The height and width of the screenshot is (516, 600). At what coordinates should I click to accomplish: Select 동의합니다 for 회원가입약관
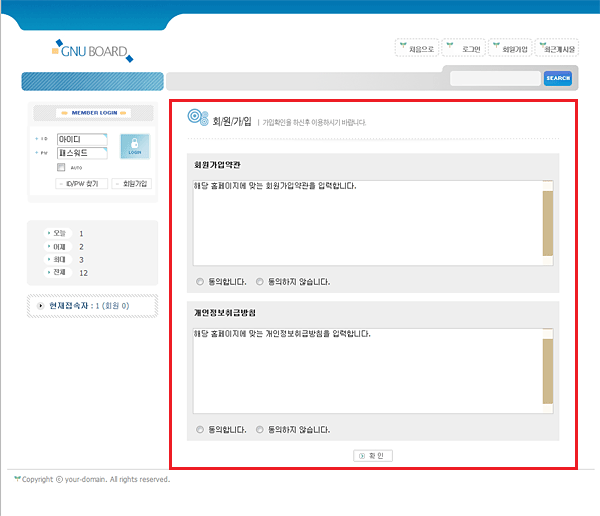point(200,281)
